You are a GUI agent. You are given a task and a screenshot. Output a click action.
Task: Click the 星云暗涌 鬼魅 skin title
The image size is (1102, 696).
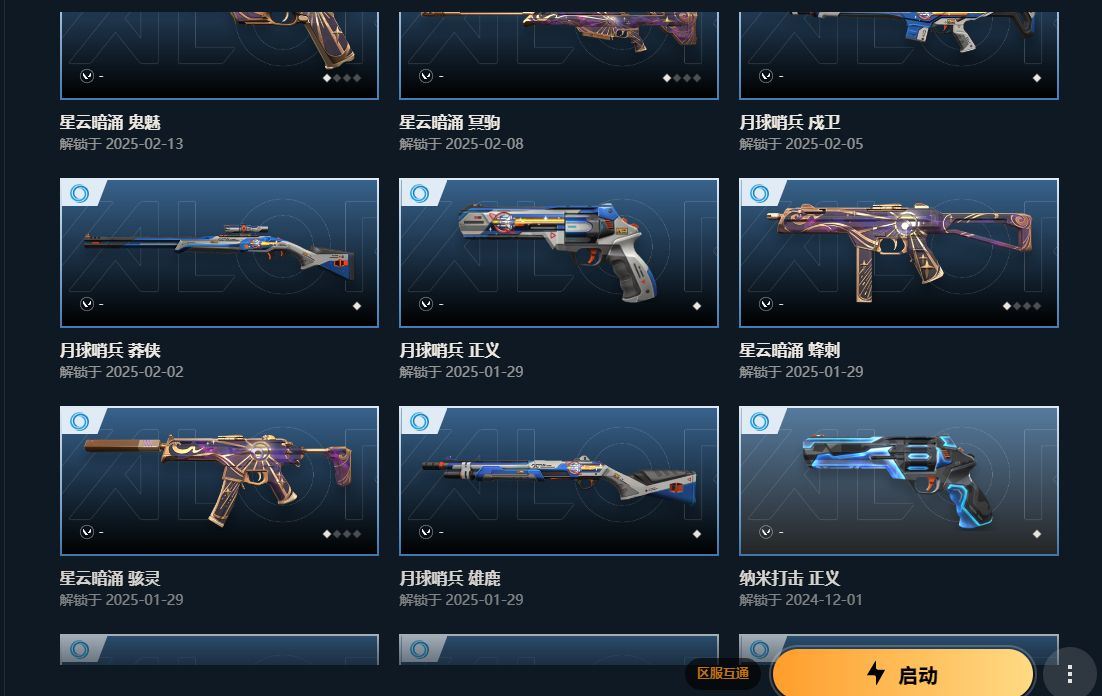click(110, 122)
